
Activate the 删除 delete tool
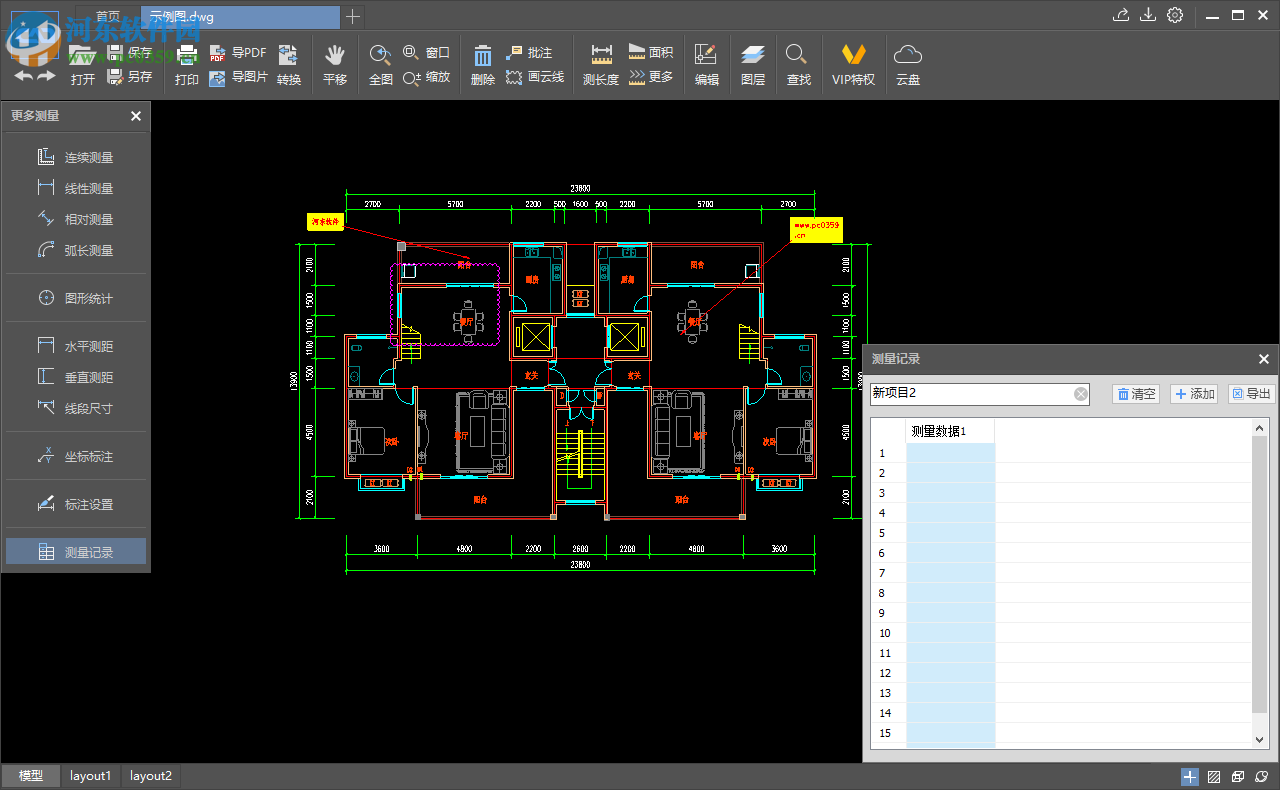(x=482, y=62)
